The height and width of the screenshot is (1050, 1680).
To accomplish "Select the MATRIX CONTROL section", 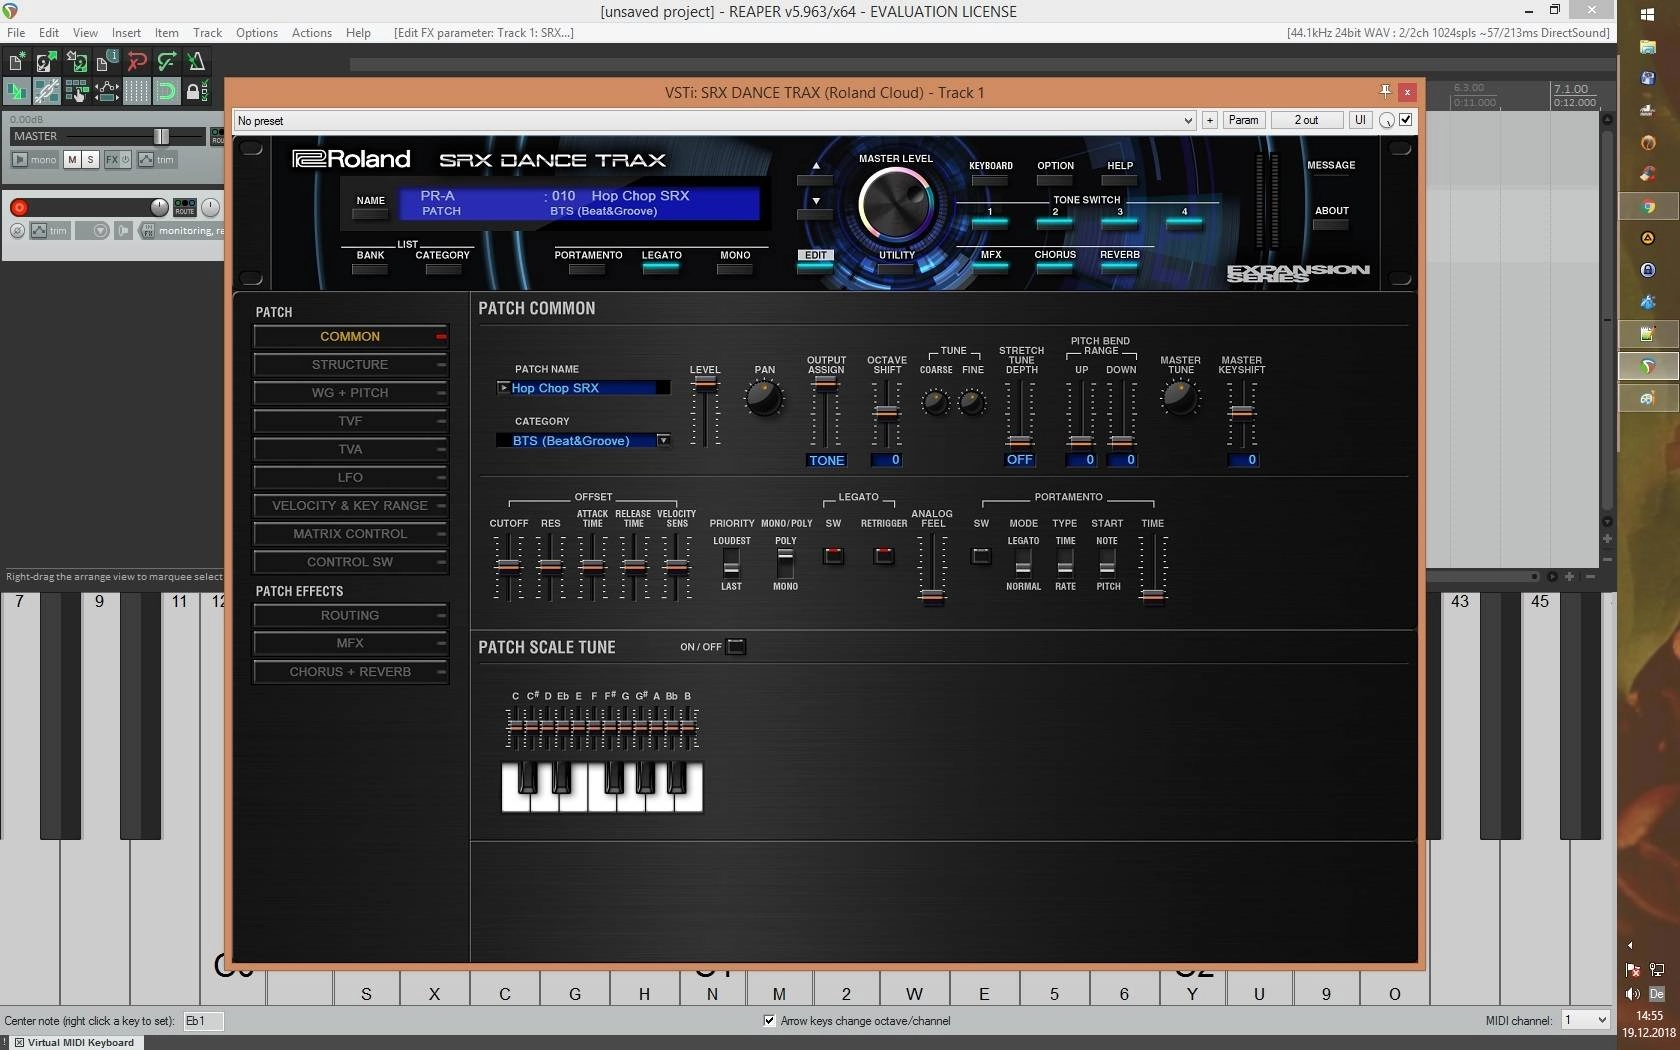I will [x=350, y=534].
